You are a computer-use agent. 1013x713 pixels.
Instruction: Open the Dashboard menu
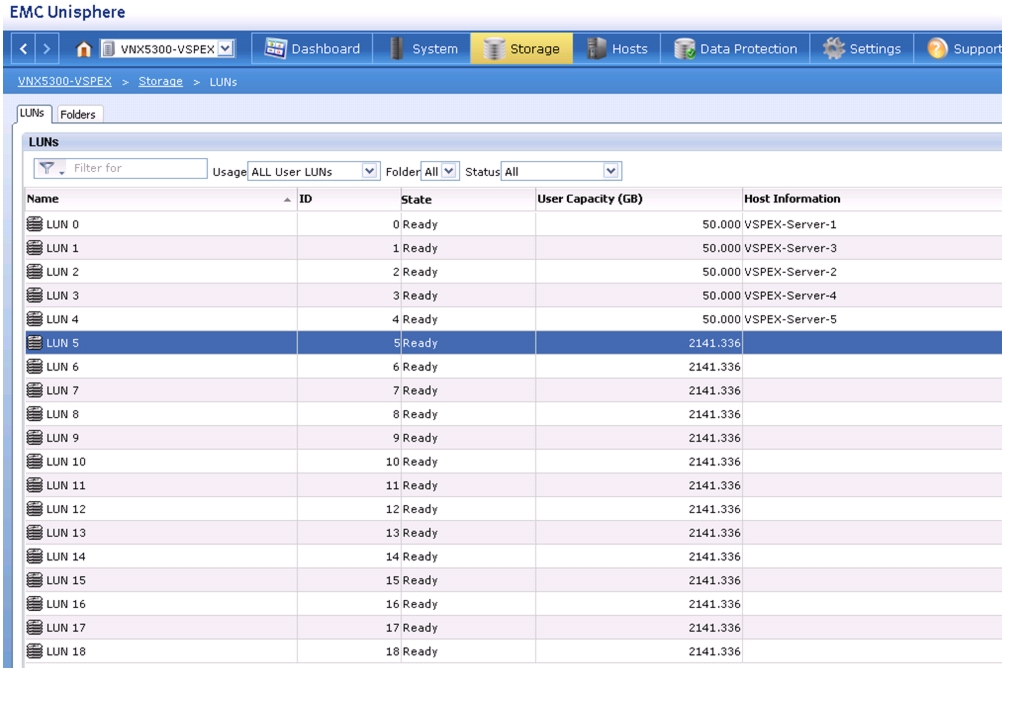[313, 48]
